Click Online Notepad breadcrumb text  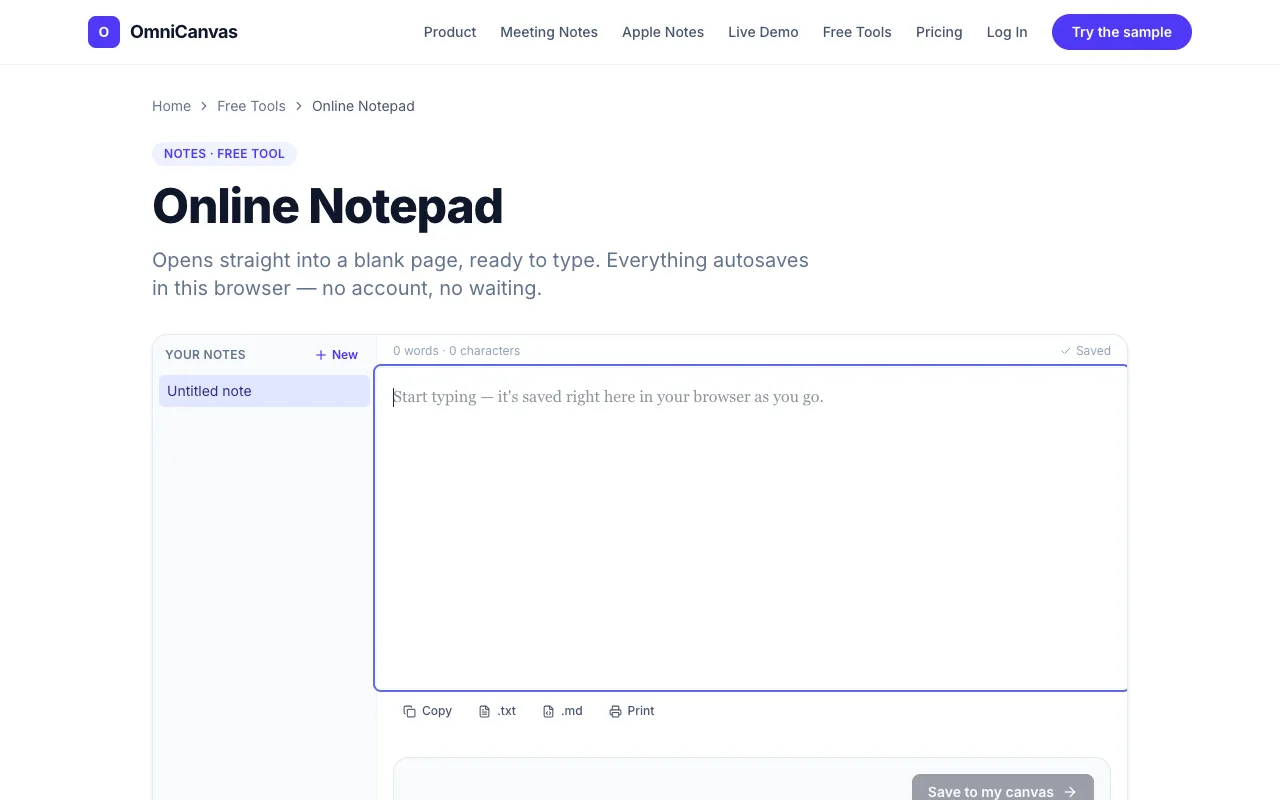coord(363,106)
